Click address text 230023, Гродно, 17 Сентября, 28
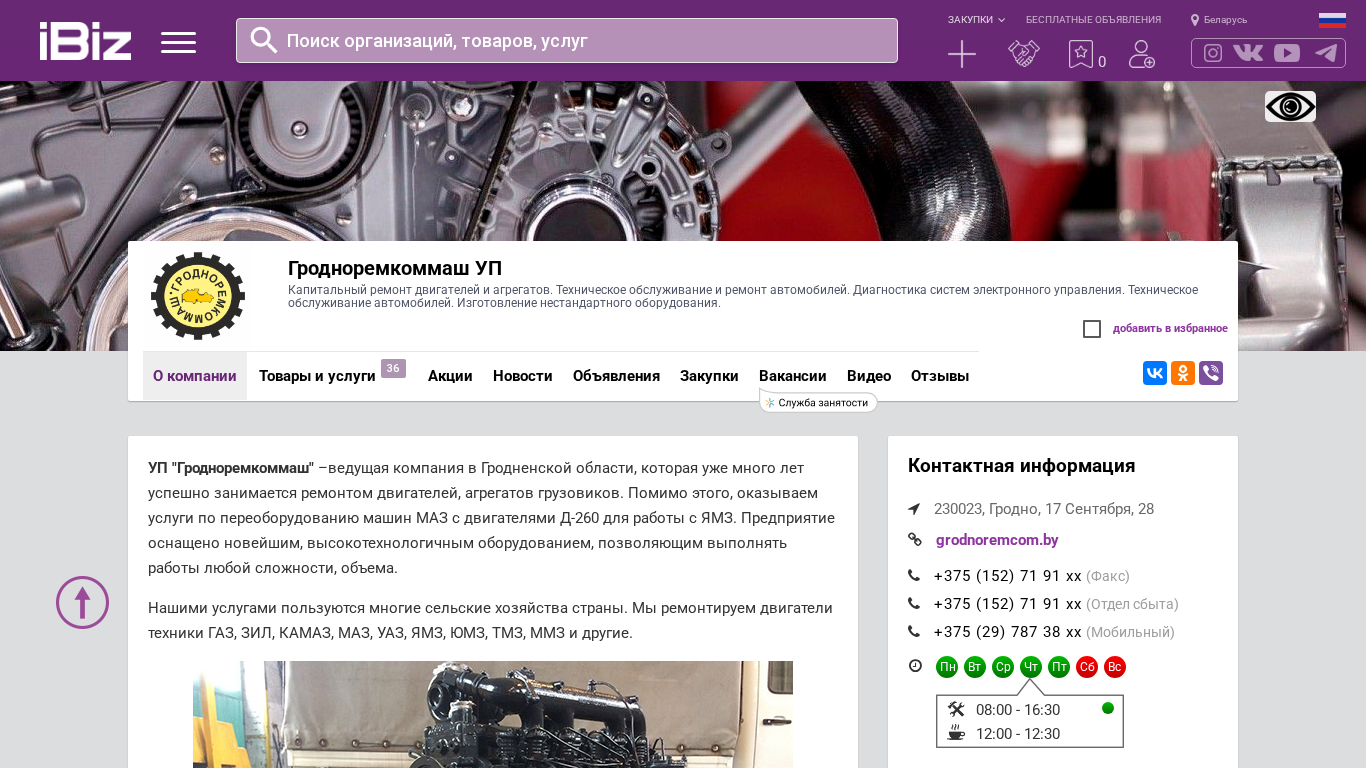 coord(1044,509)
